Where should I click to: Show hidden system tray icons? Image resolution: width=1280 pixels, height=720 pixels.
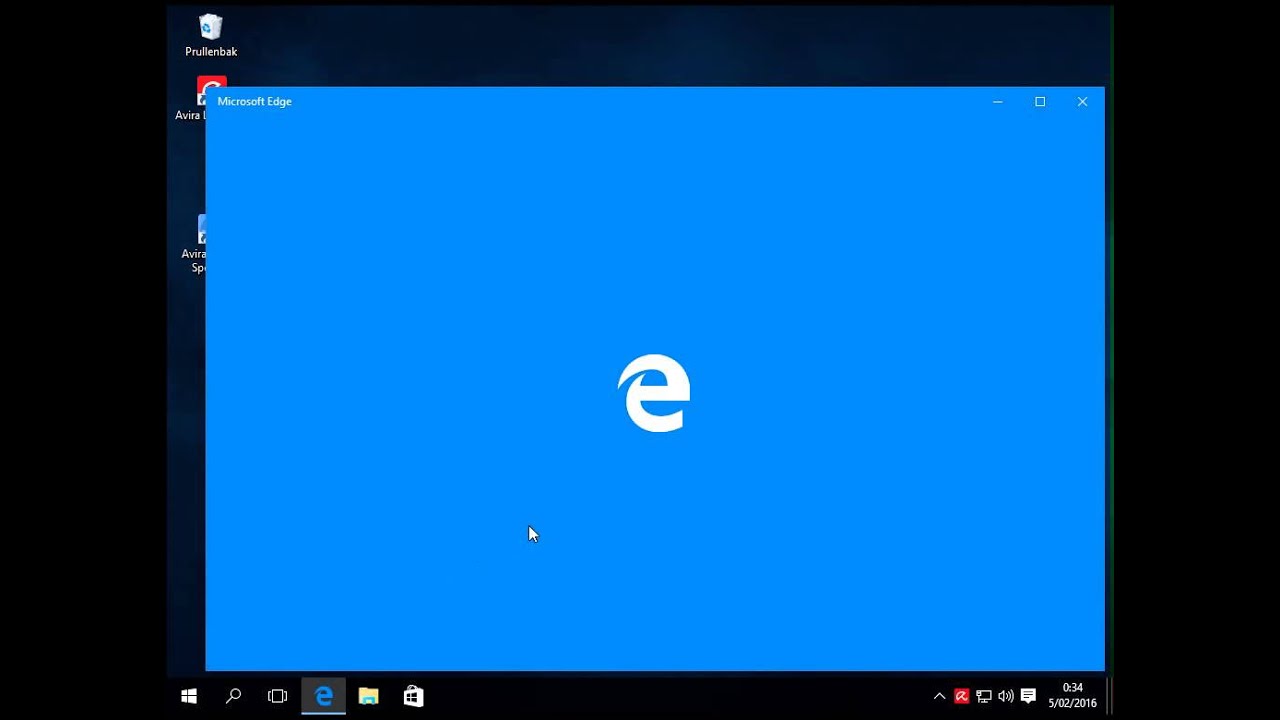tap(939, 696)
